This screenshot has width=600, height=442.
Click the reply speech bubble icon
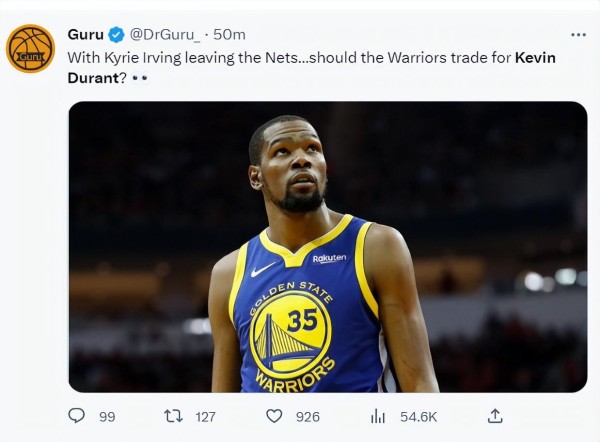pos(76,416)
